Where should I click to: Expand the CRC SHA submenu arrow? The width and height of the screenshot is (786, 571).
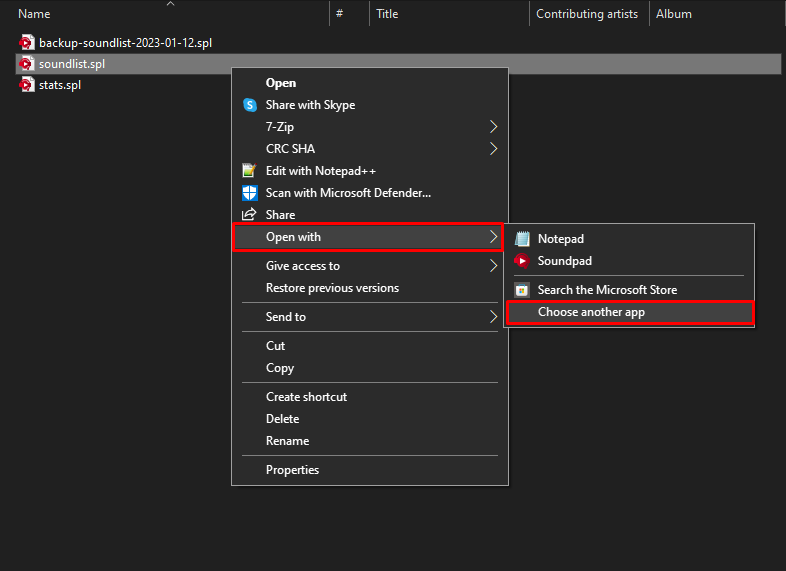point(493,149)
